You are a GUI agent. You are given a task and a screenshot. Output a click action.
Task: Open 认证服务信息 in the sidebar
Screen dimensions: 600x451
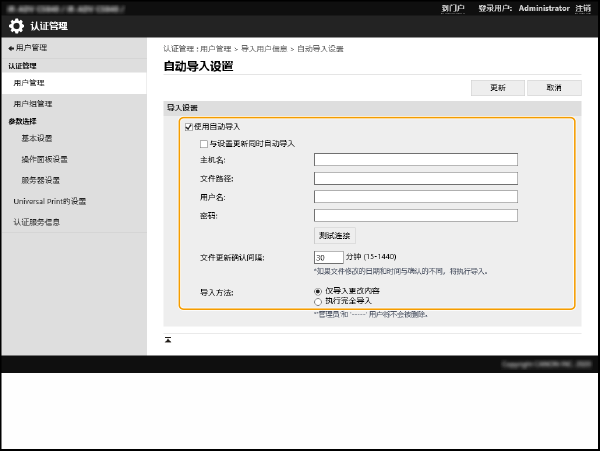[37, 222]
